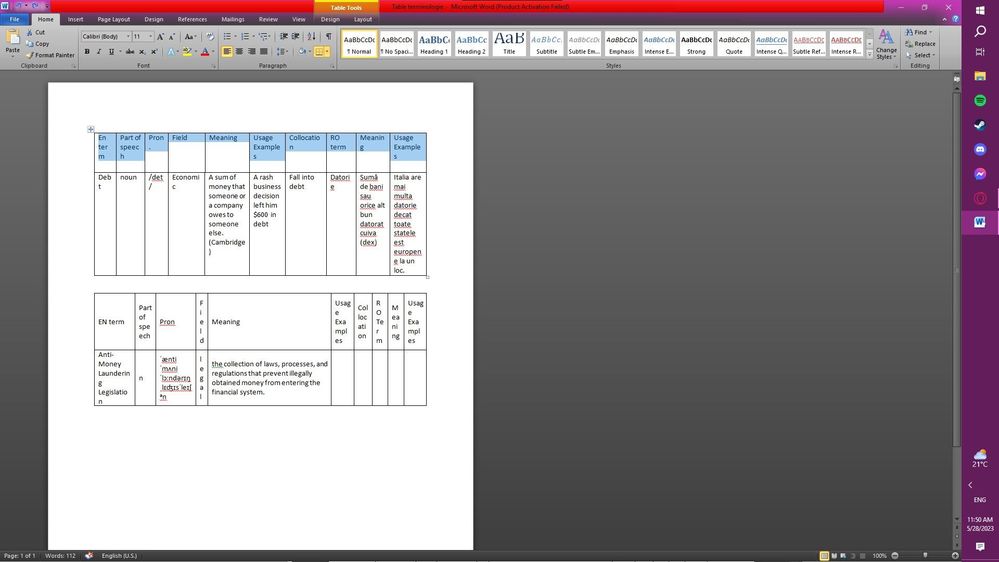Apply the Heading 1 style

(x=434, y=43)
